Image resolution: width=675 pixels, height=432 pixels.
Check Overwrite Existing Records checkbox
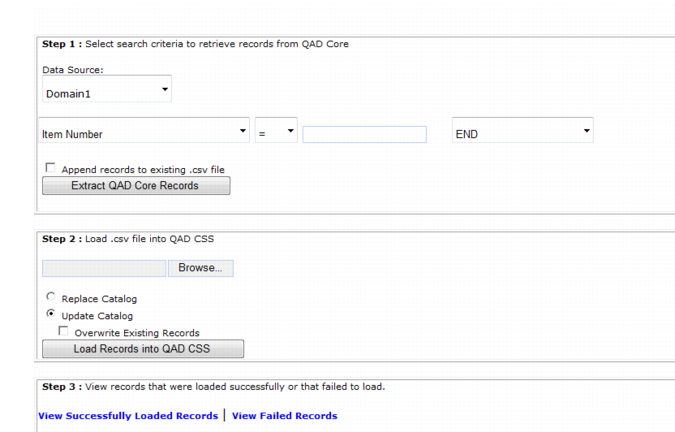point(63,331)
